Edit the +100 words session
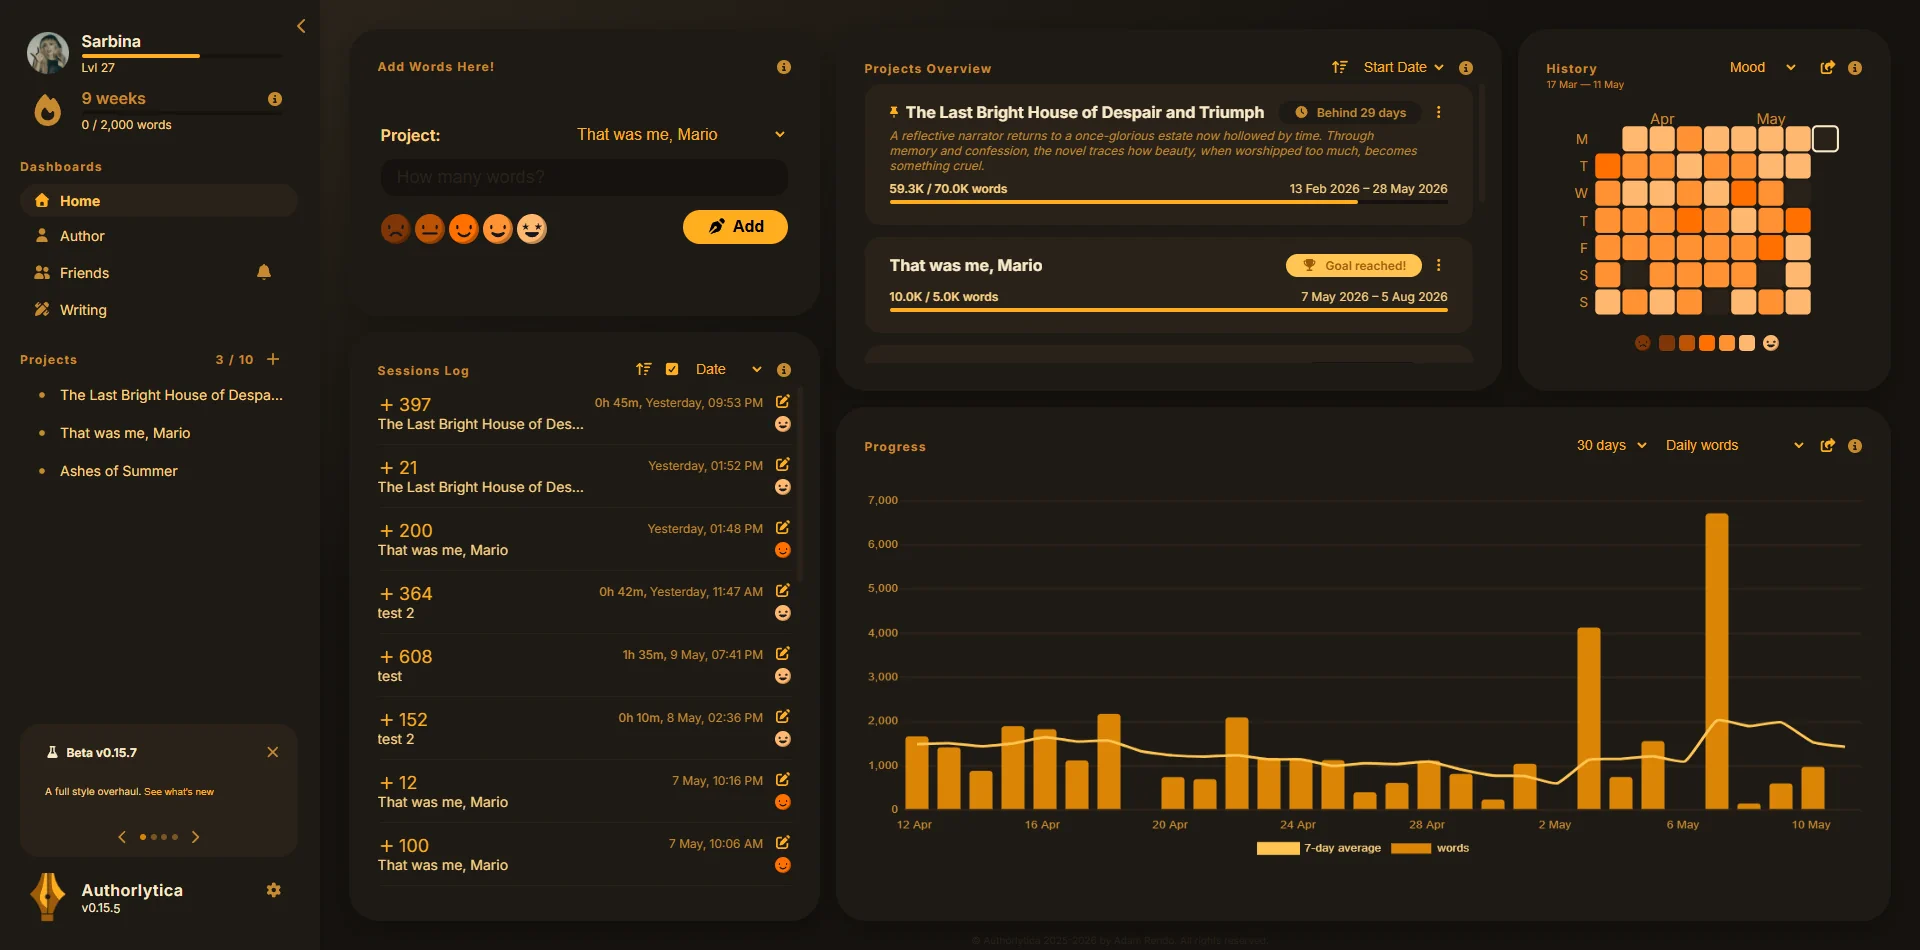 point(783,842)
